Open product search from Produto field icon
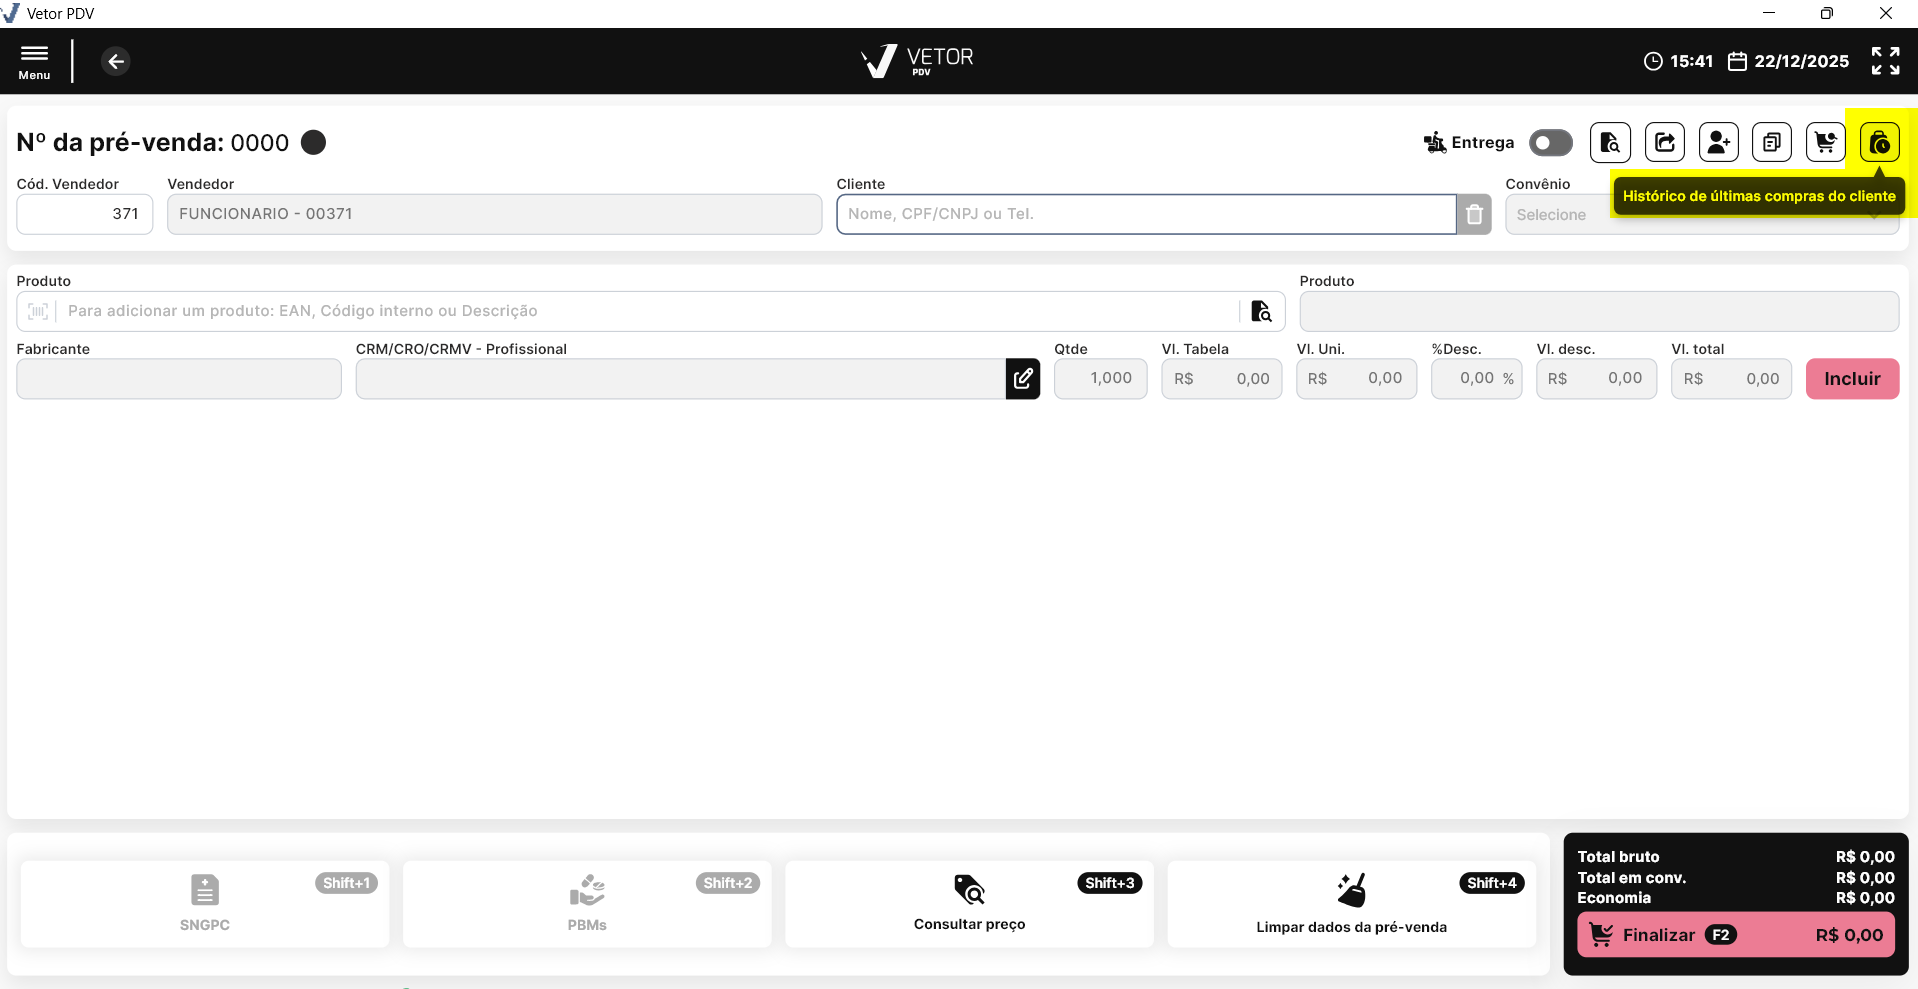 pyautogui.click(x=1262, y=311)
